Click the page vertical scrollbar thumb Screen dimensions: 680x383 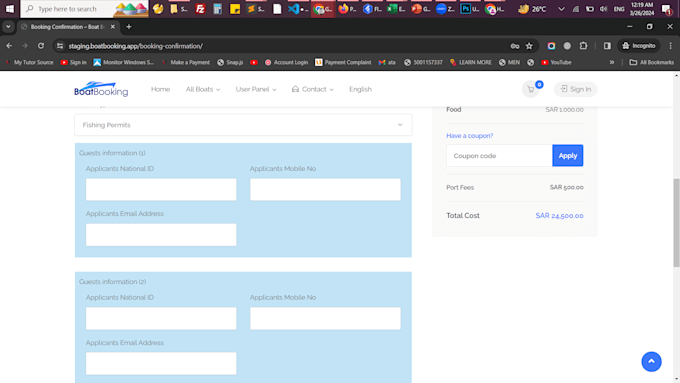[x=676, y=223]
